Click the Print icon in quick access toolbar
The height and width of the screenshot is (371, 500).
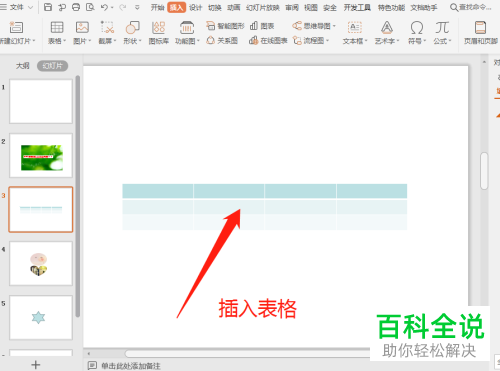[76, 7]
